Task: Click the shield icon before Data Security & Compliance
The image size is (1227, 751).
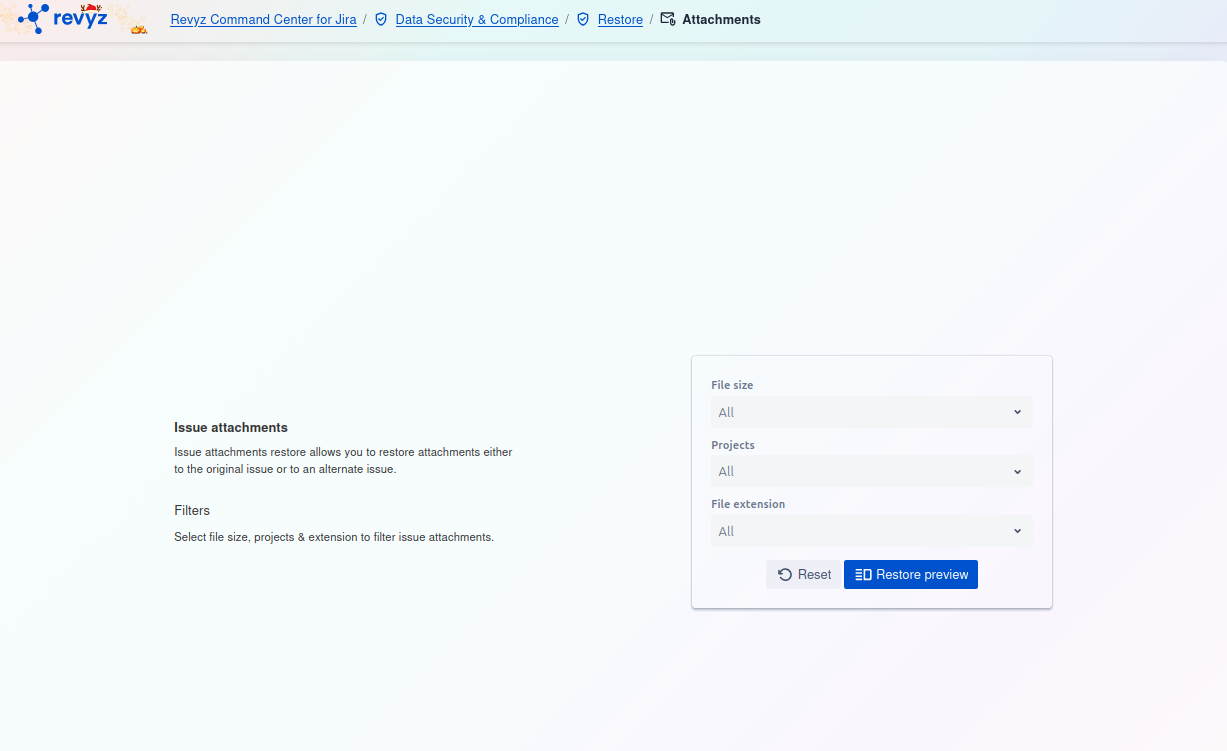Action: pyautogui.click(x=381, y=19)
